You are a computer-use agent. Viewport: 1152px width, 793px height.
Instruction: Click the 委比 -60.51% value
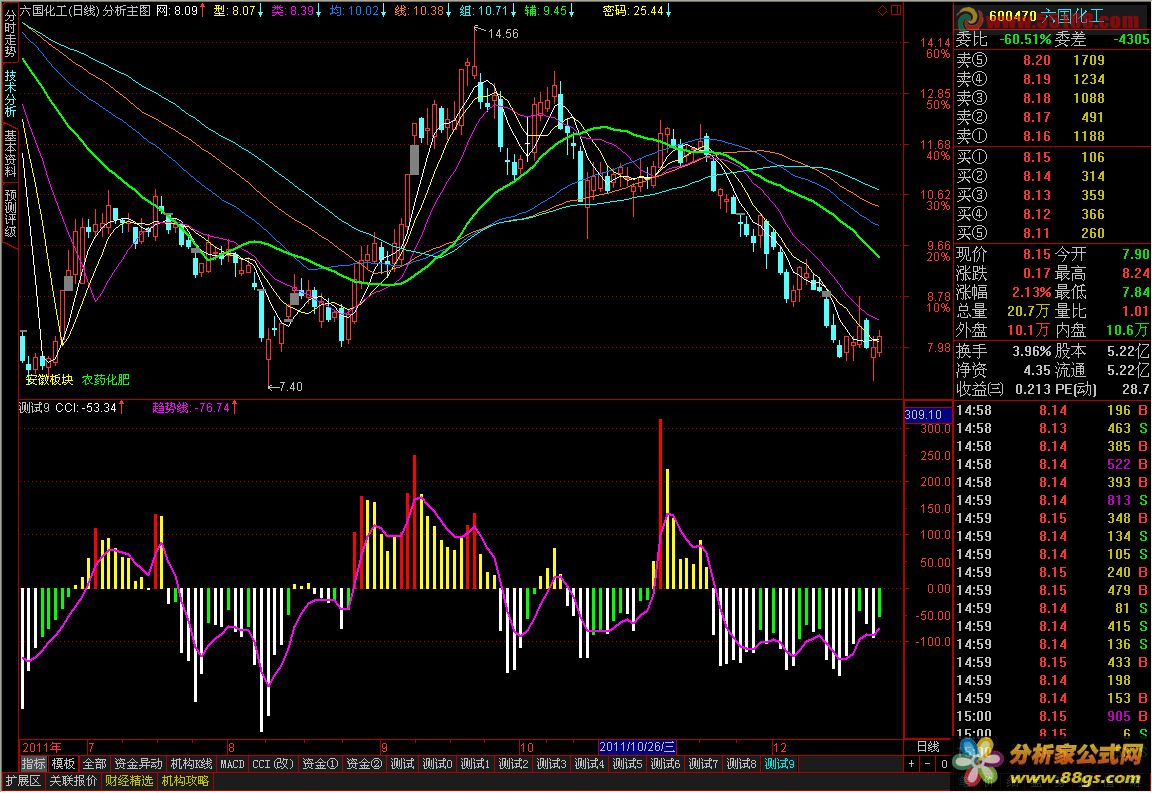[x=1026, y=39]
